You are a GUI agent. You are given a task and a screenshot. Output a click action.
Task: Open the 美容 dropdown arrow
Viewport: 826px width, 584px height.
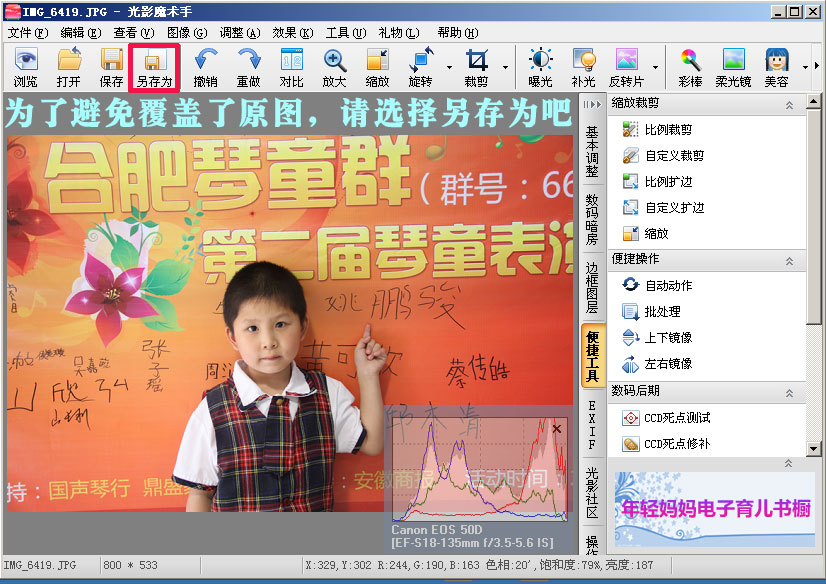point(805,67)
